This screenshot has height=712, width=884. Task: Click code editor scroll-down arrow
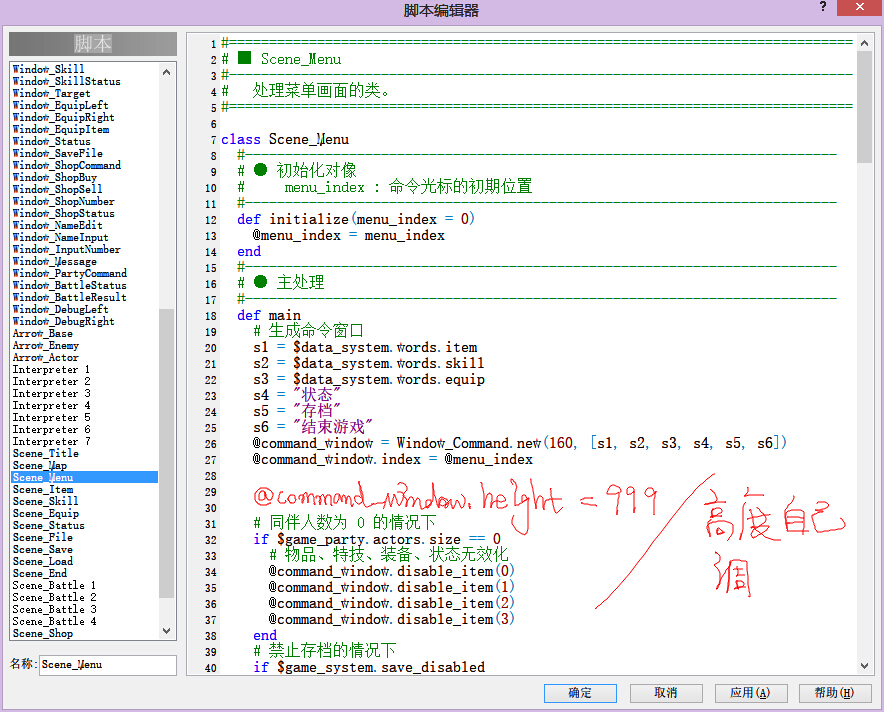click(864, 666)
